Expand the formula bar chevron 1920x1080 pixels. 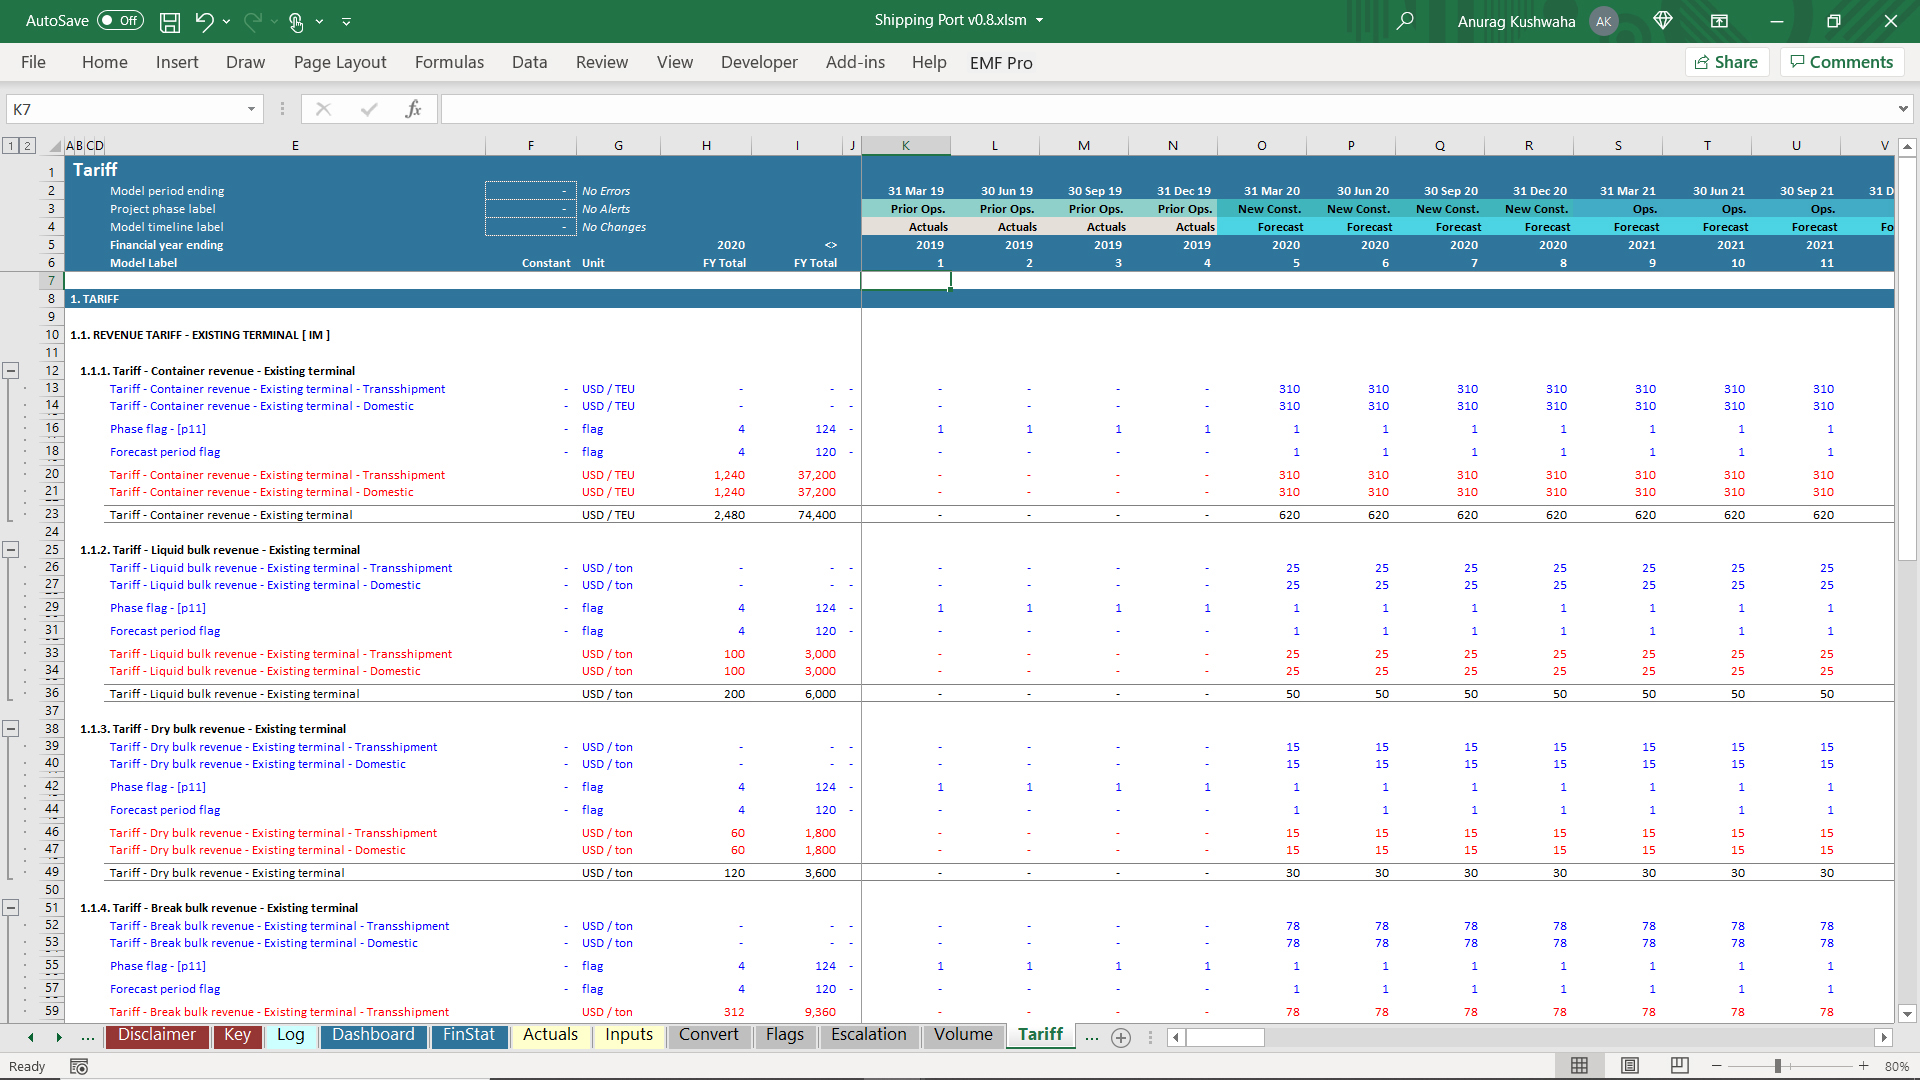[x=1902, y=109]
